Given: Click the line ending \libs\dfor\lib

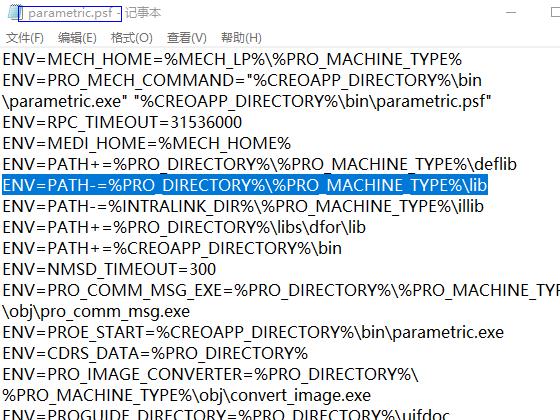Looking at the screenshot, I should (x=184, y=228).
